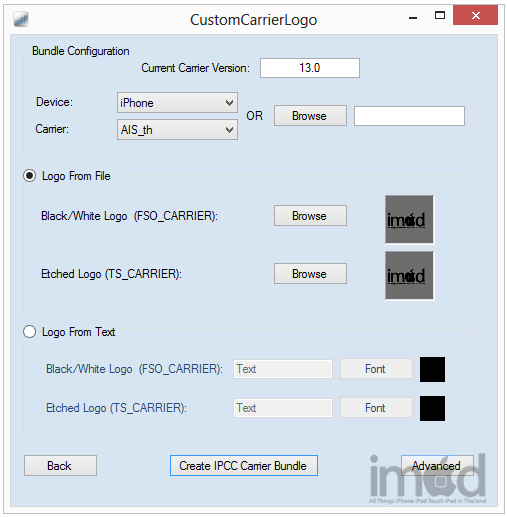
Task: Click the Current Carrier Version field
Action: point(310,68)
